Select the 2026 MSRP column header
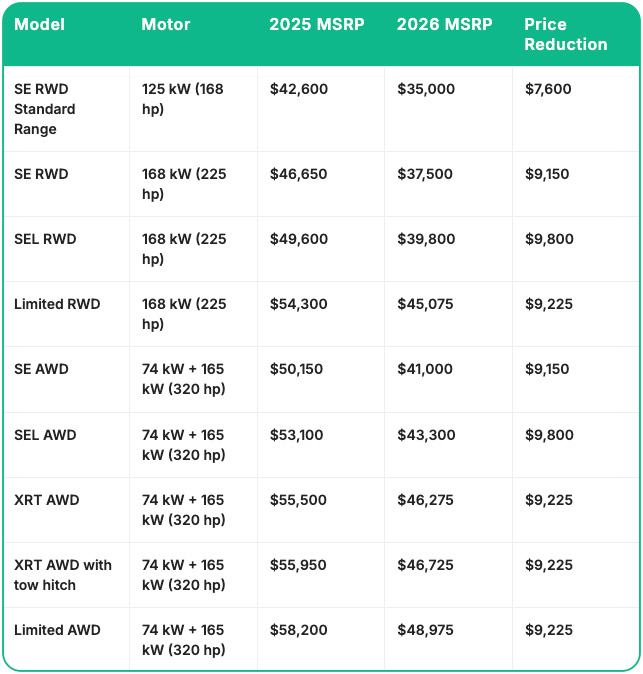Screen dimensions: 643x674 (x=444, y=24)
